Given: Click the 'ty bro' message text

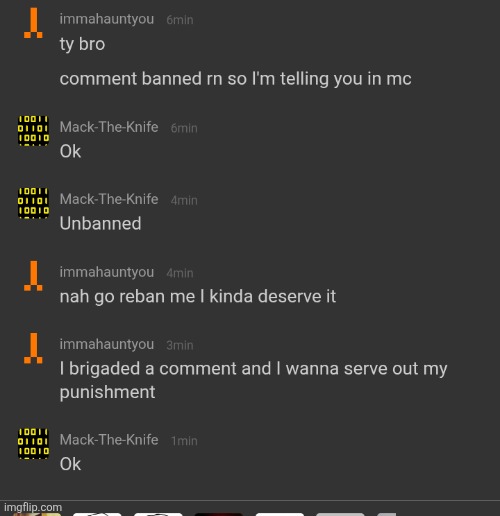Looking at the screenshot, I should pos(82,44).
